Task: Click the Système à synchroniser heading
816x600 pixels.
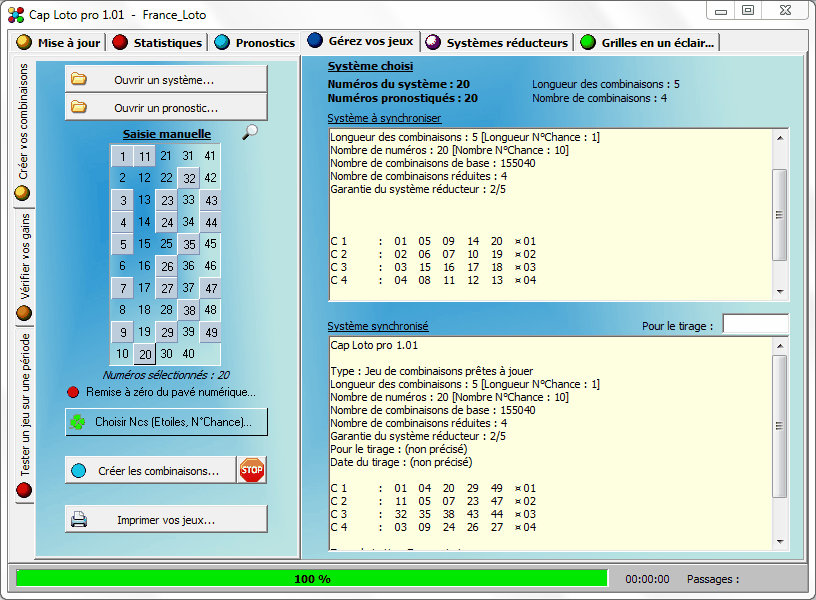Action: tap(384, 118)
